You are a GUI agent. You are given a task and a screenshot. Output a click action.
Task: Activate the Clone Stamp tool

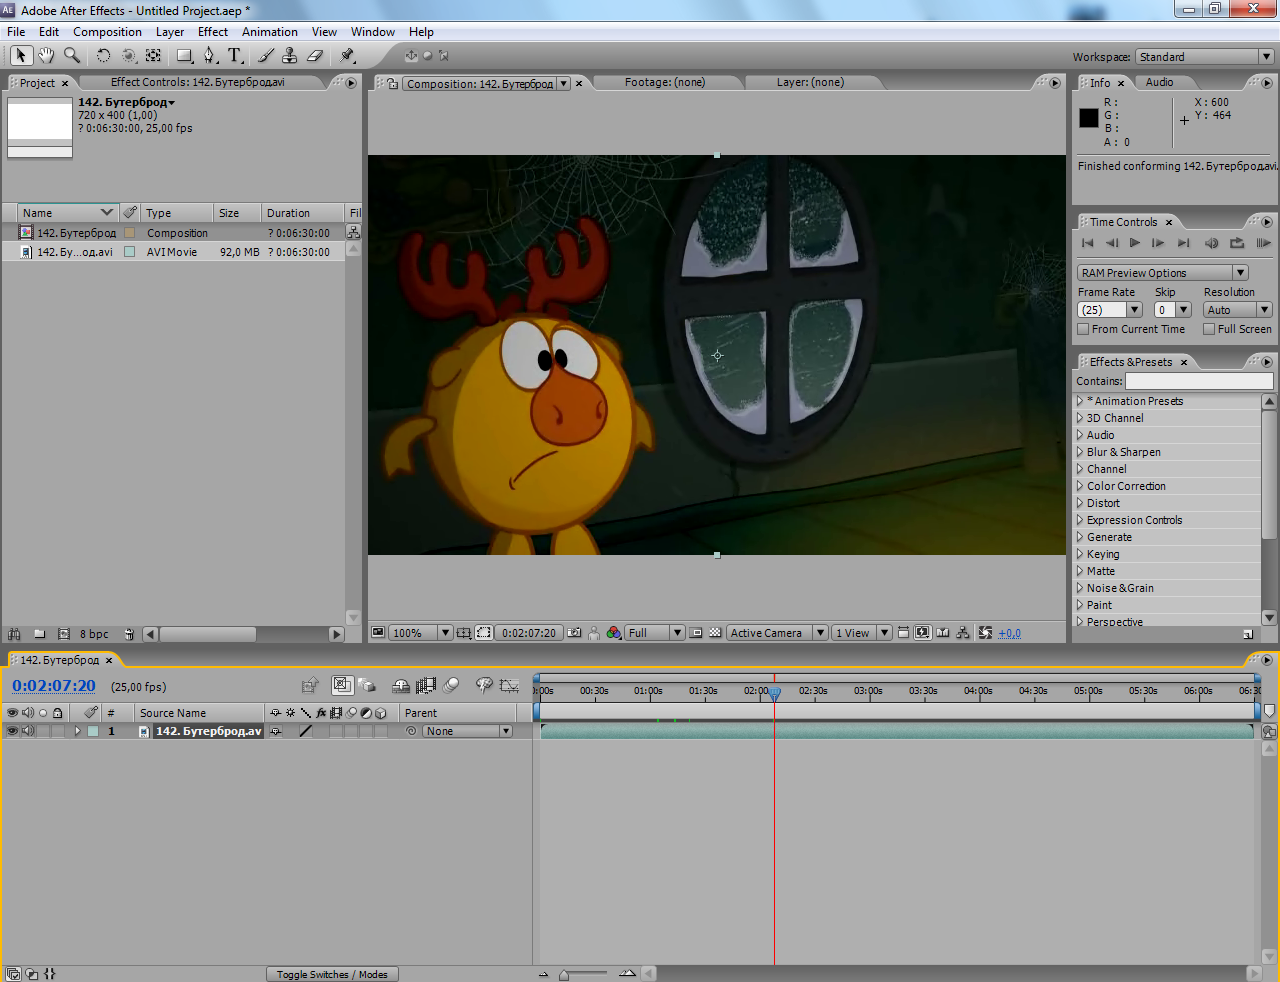pyautogui.click(x=290, y=56)
